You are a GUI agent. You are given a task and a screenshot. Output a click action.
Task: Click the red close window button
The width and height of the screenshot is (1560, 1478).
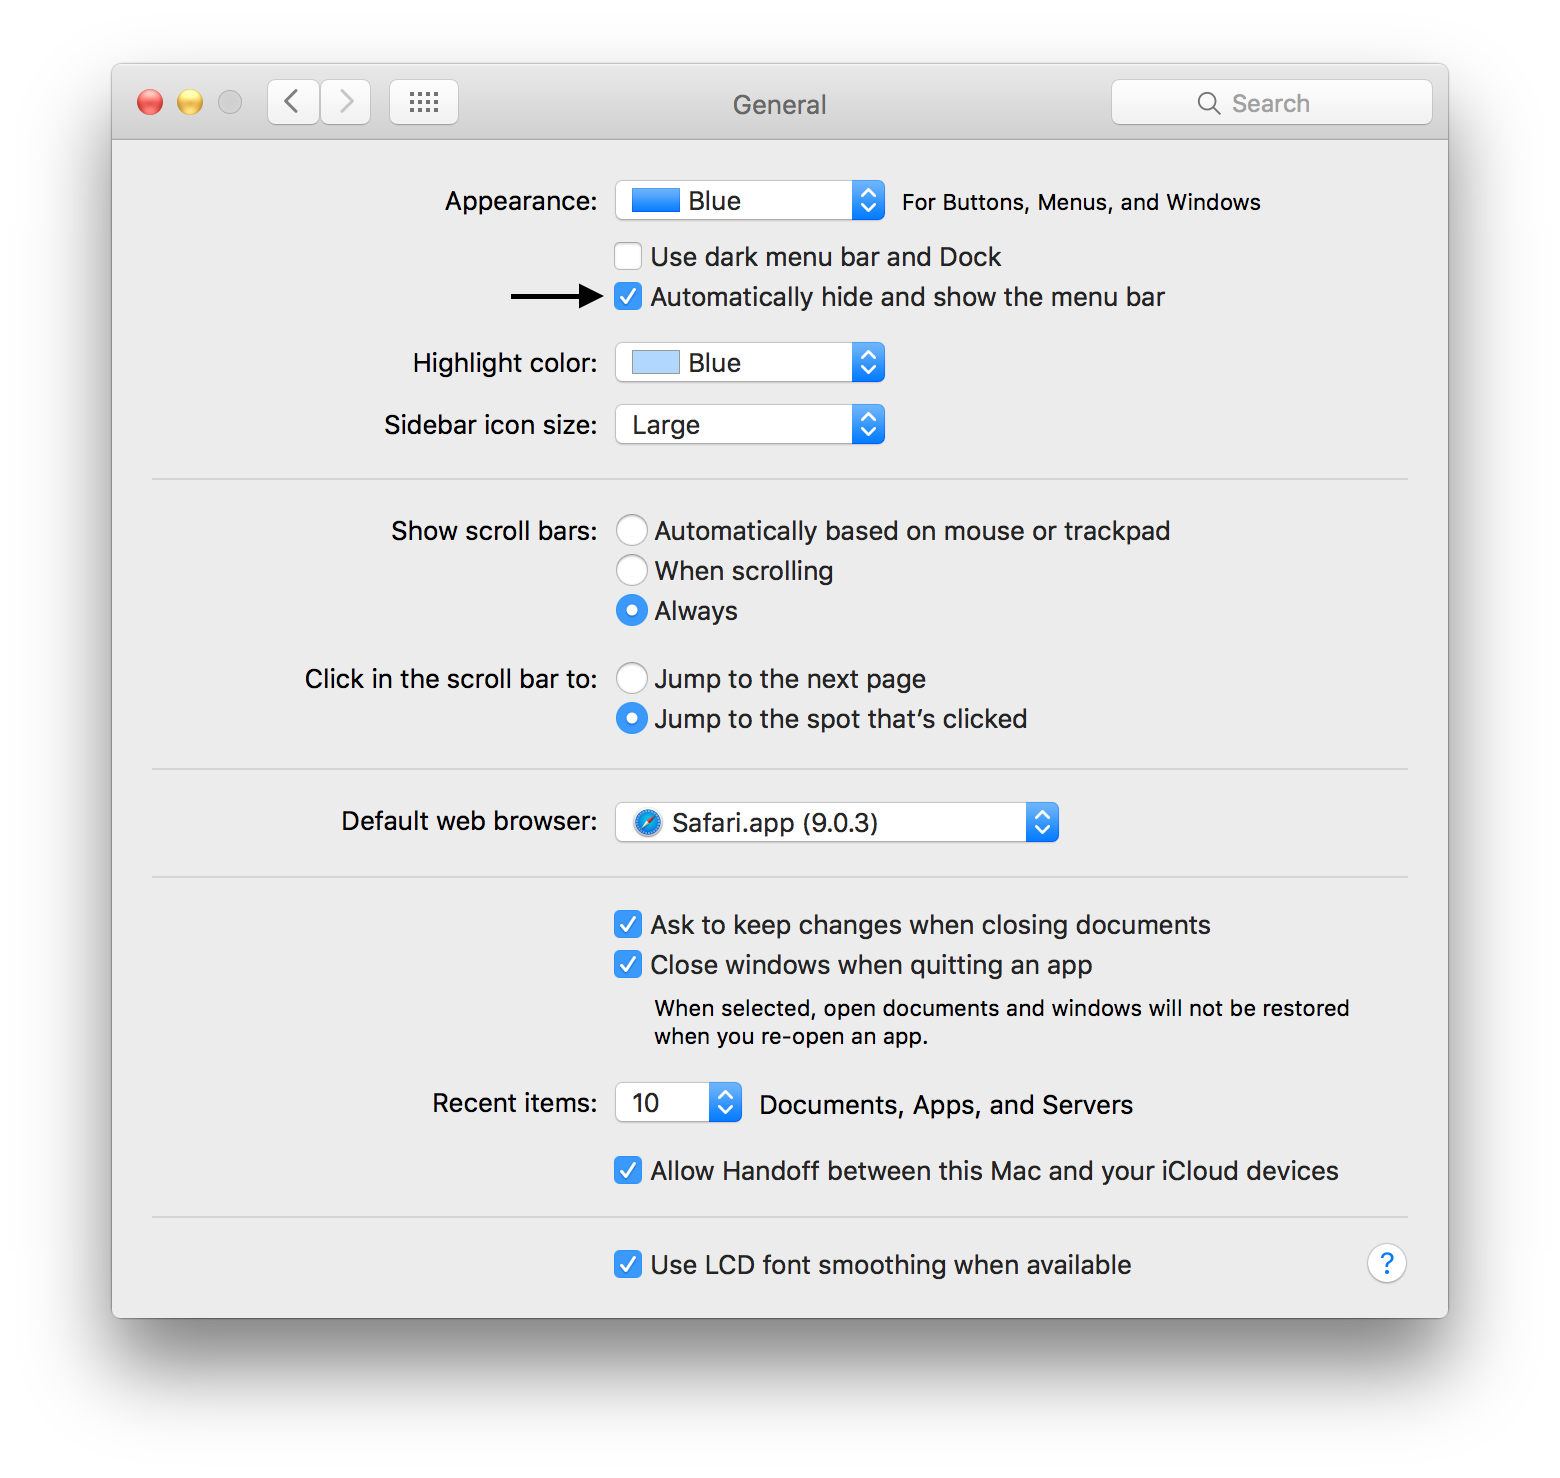[150, 102]
